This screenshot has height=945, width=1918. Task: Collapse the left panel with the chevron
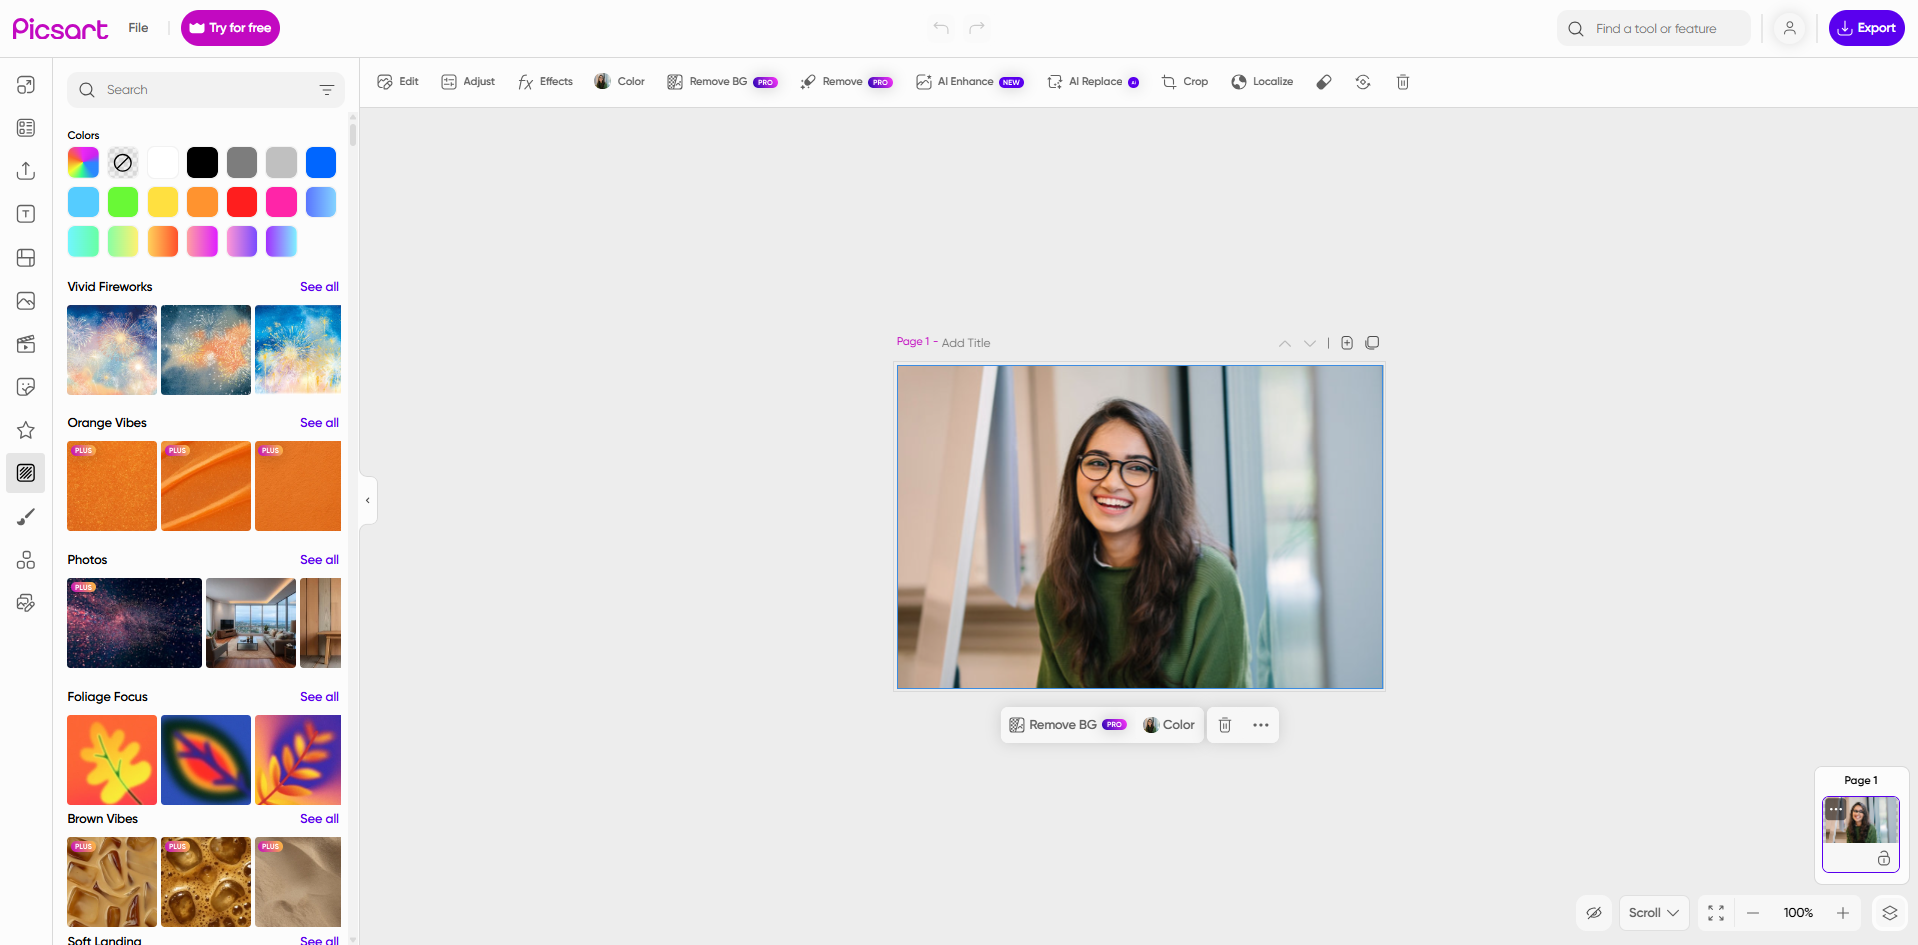point(368,500)
